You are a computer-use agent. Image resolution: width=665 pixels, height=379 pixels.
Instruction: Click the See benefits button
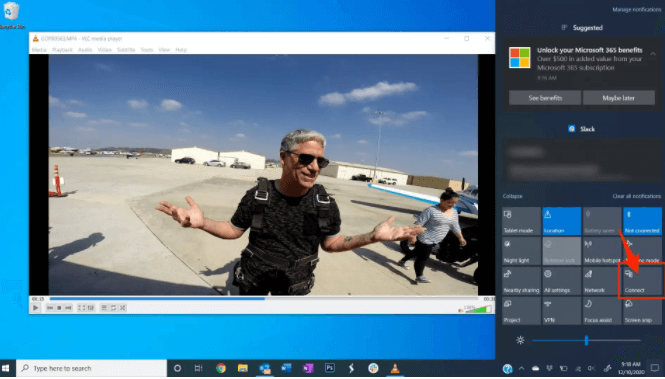[545, 98]
